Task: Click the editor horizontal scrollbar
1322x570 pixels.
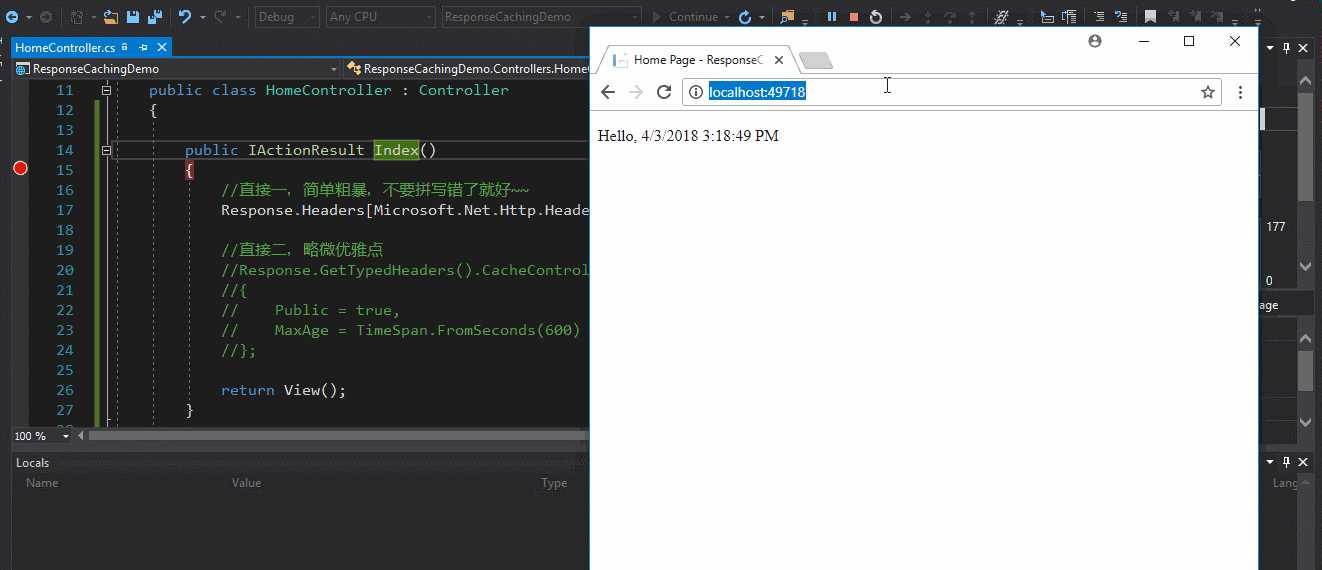Action: click(x=338, y=436)
